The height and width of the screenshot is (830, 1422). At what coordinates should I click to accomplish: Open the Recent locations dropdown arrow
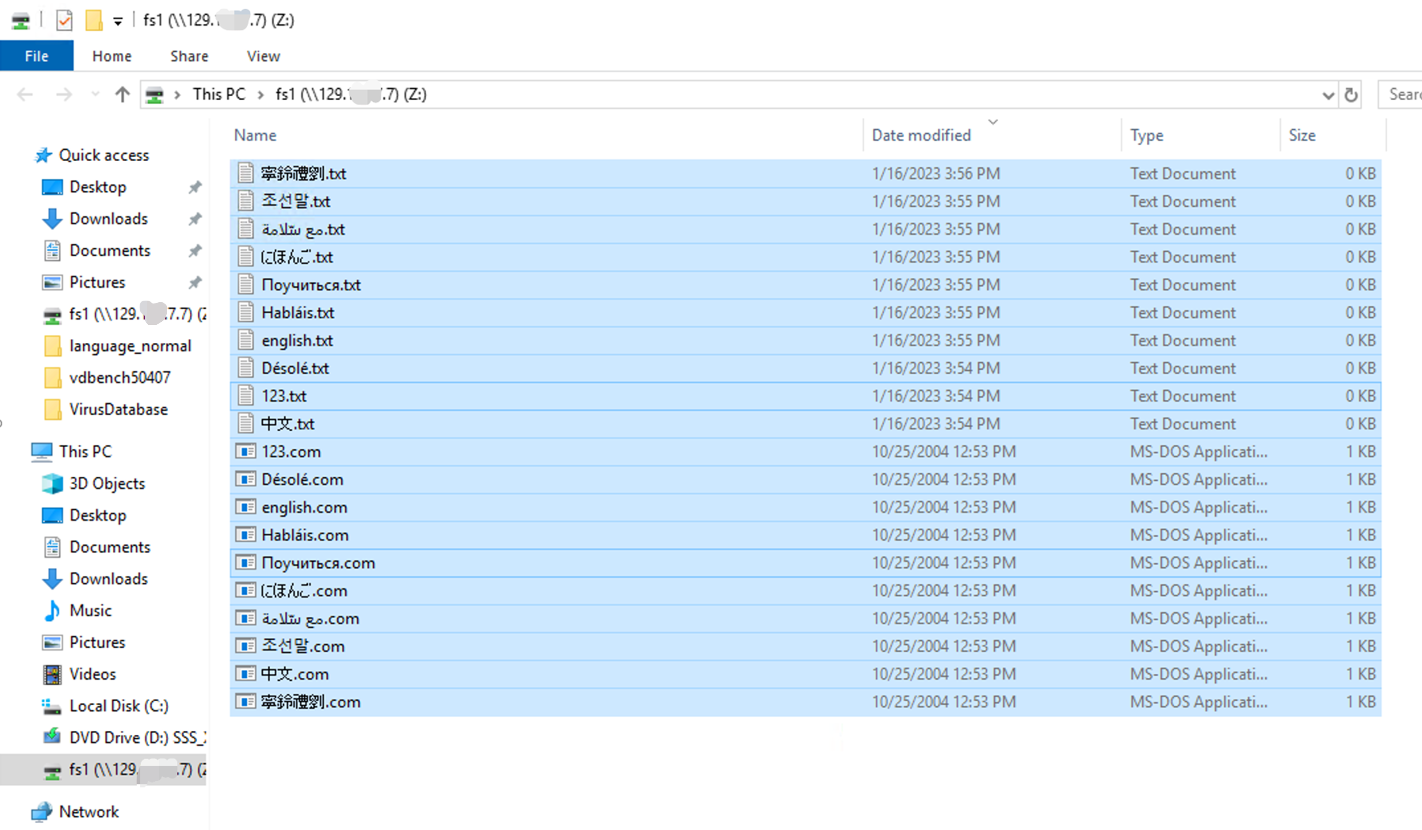tap(95, 95)
